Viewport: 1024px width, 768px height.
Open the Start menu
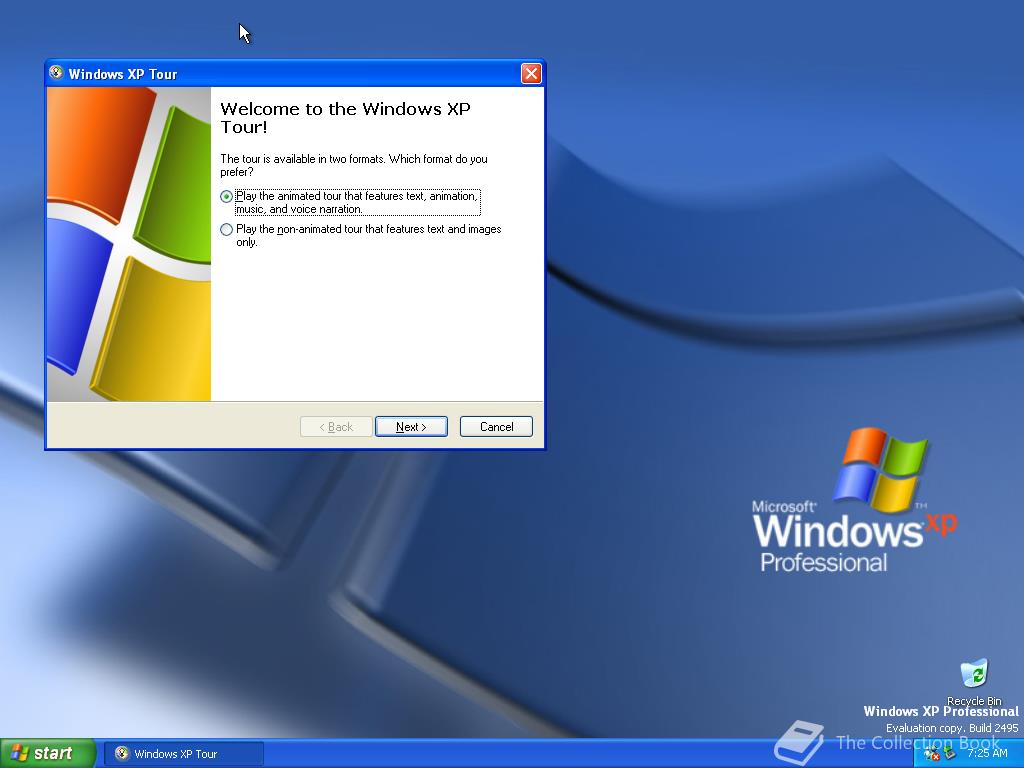[x=47, y=754]
